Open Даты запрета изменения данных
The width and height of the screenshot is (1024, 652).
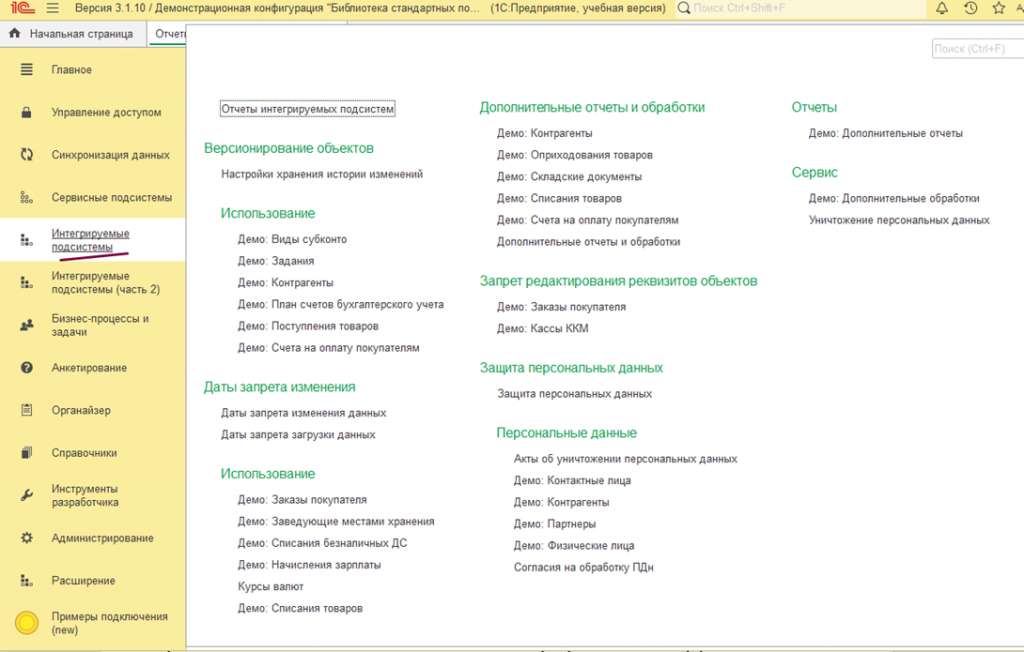[x=303, y=413]
